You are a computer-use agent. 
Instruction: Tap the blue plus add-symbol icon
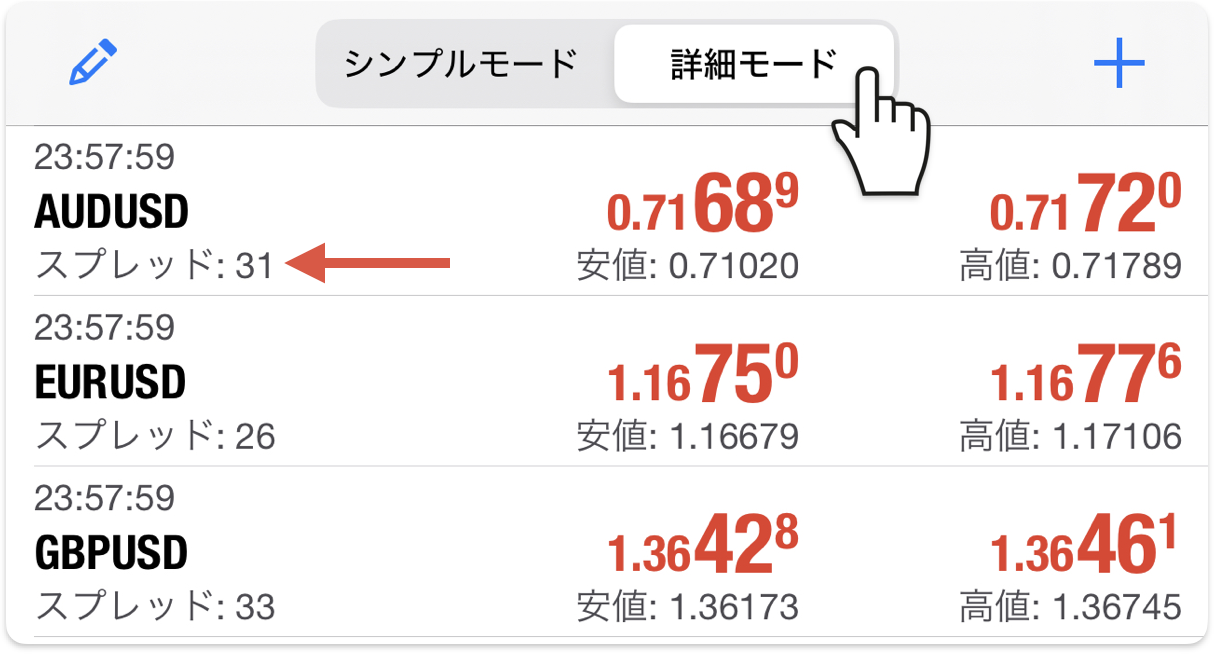(1119, 63)
